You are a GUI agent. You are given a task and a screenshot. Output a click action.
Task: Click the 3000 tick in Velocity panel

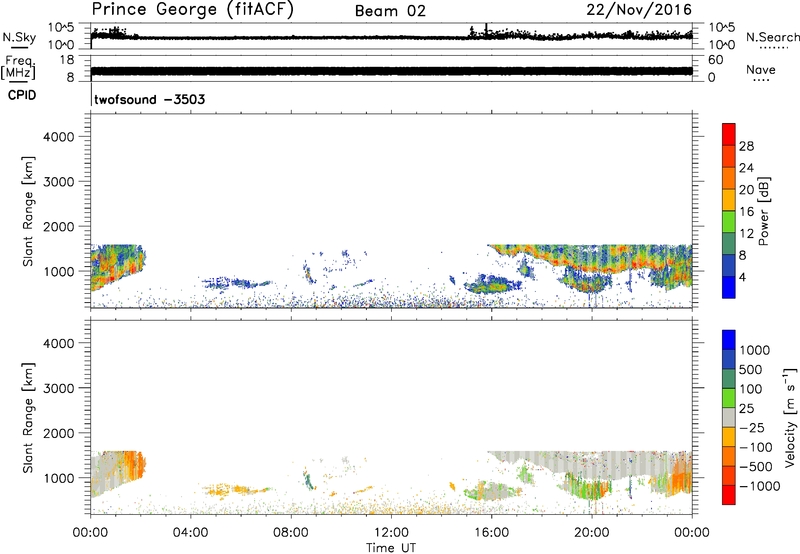tap(59, 388)
